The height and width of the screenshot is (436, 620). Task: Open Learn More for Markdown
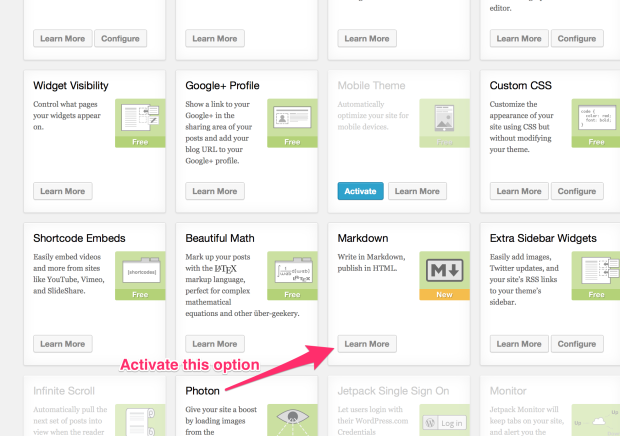click(367, 344)
